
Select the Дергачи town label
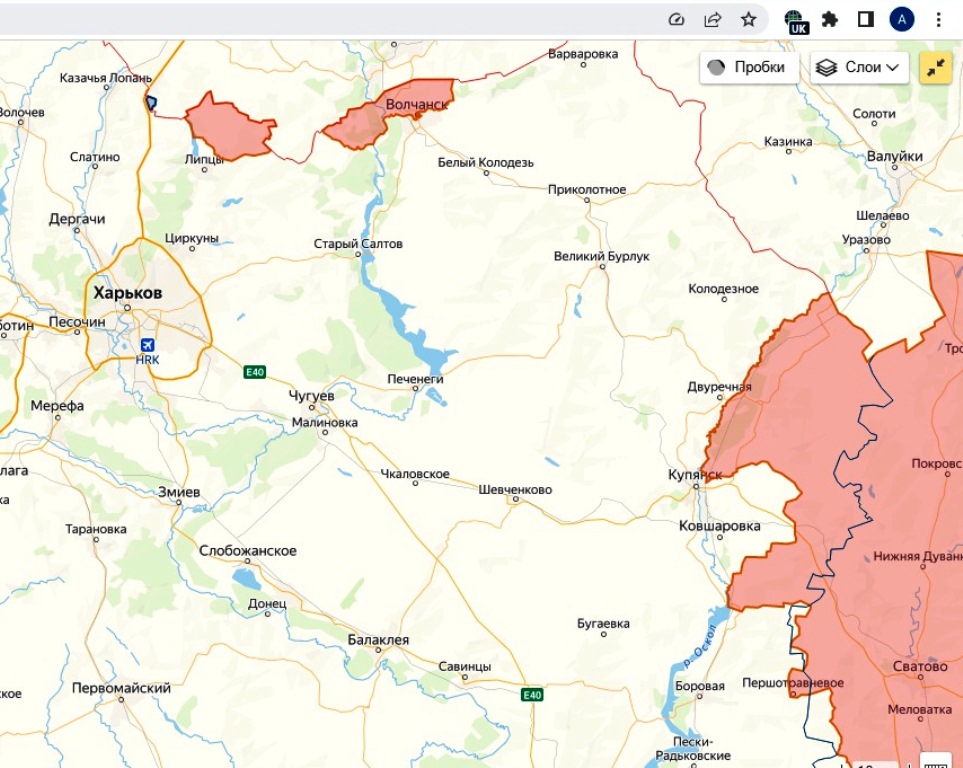(77, 219)
